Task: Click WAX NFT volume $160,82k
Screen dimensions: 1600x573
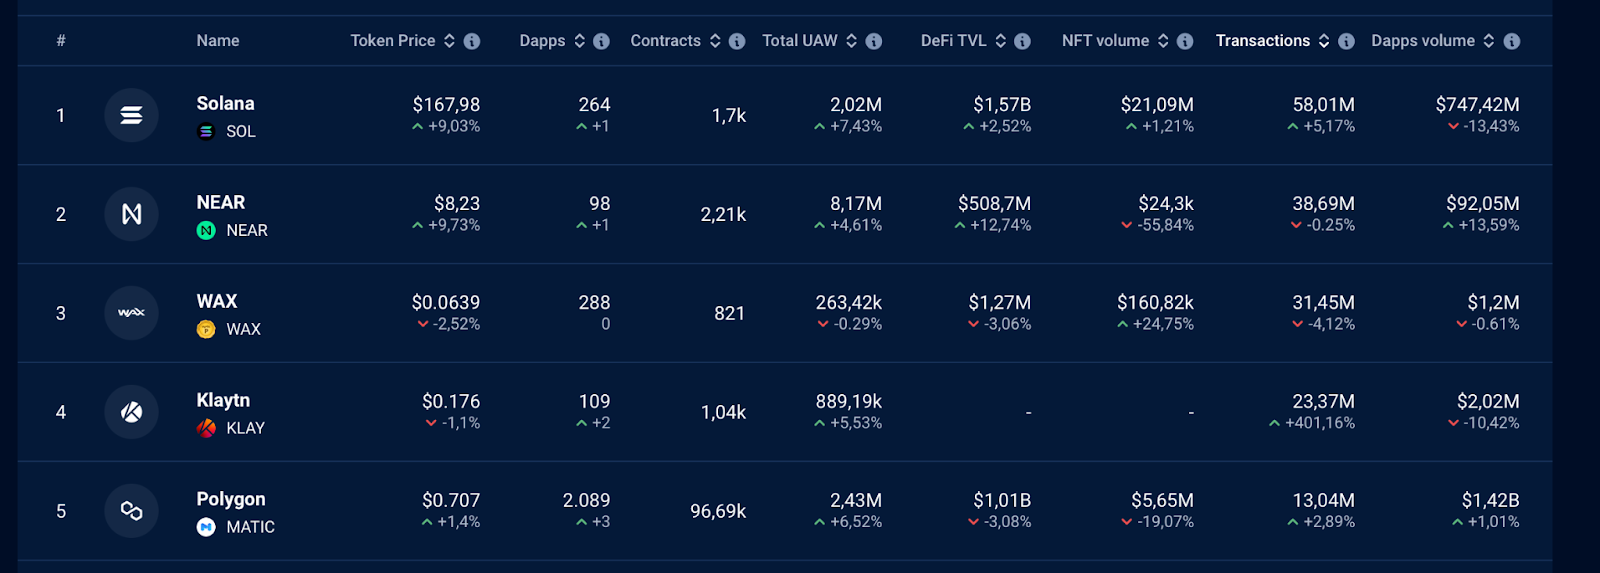Action: pos(1155,302)
